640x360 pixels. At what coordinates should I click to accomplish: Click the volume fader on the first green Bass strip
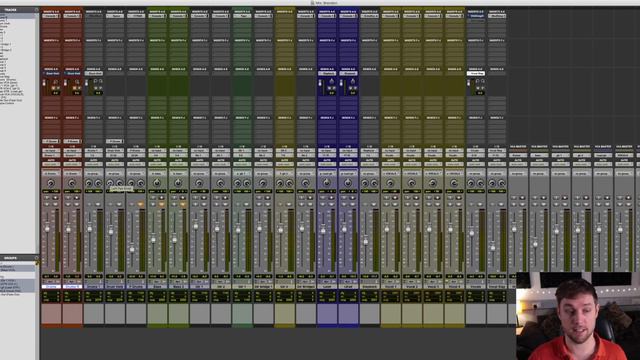(x=153, y=240)
